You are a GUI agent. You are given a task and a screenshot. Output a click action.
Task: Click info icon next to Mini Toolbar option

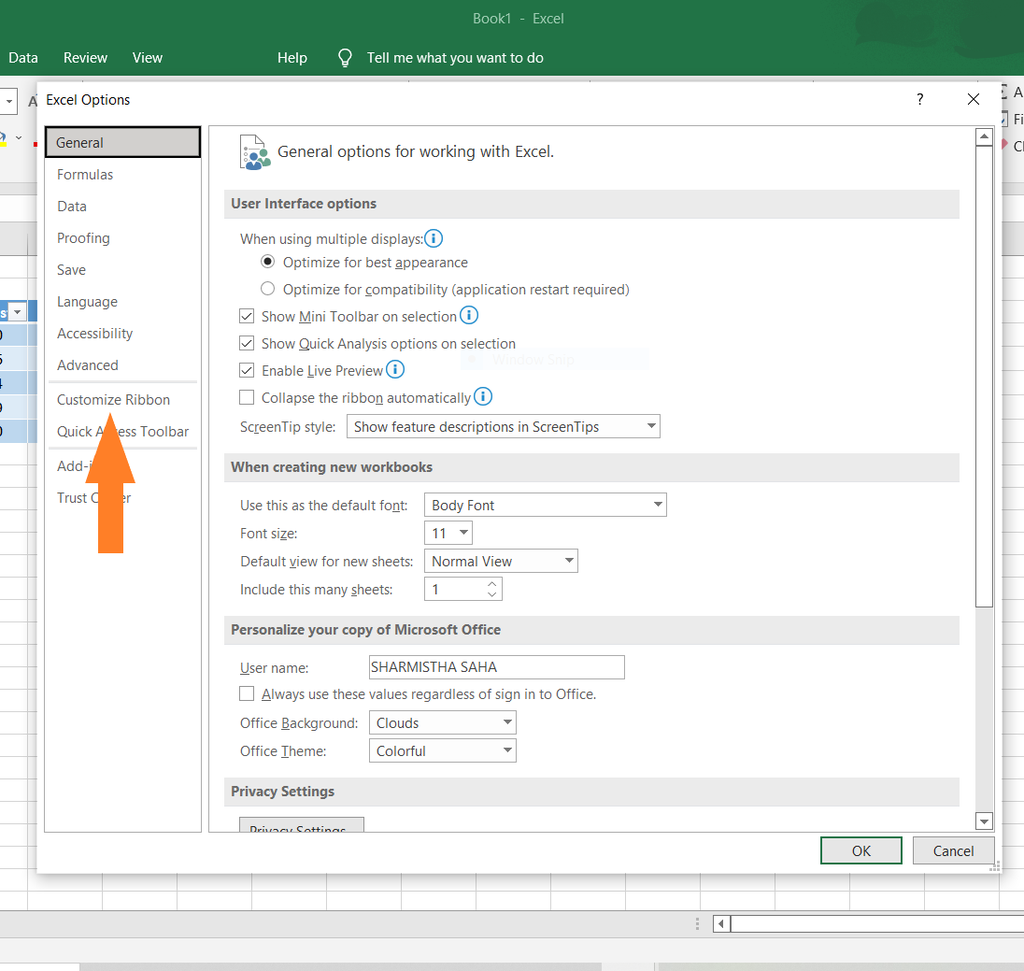(468, 316)
